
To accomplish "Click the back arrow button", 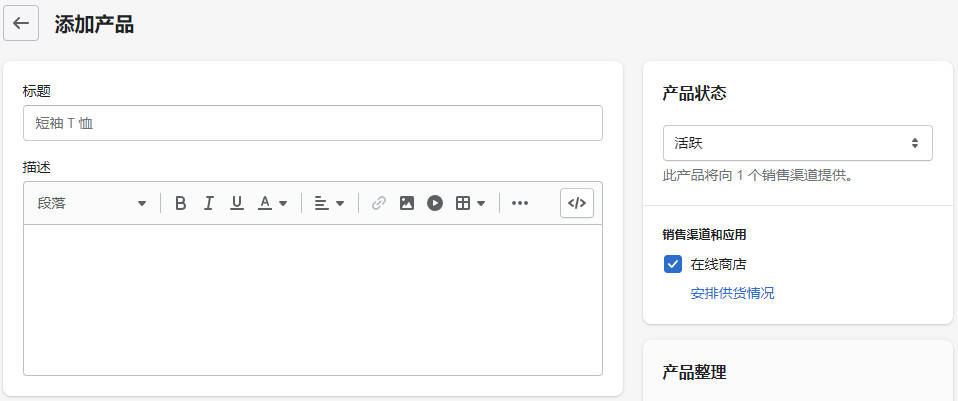I will pos(21,24).
